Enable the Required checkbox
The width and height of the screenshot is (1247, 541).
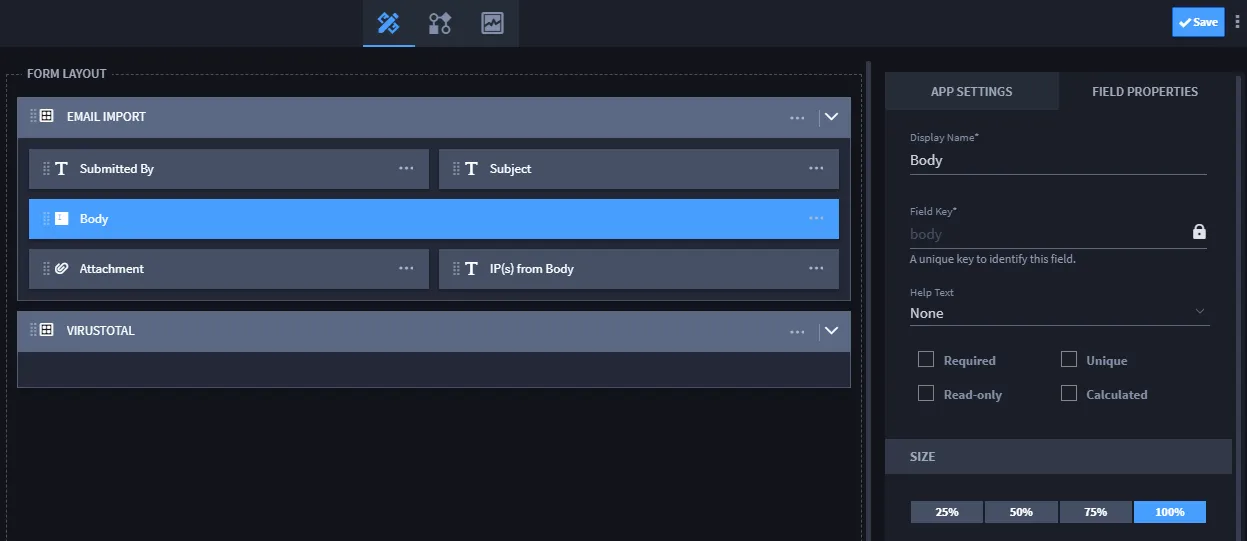(926, 359)
